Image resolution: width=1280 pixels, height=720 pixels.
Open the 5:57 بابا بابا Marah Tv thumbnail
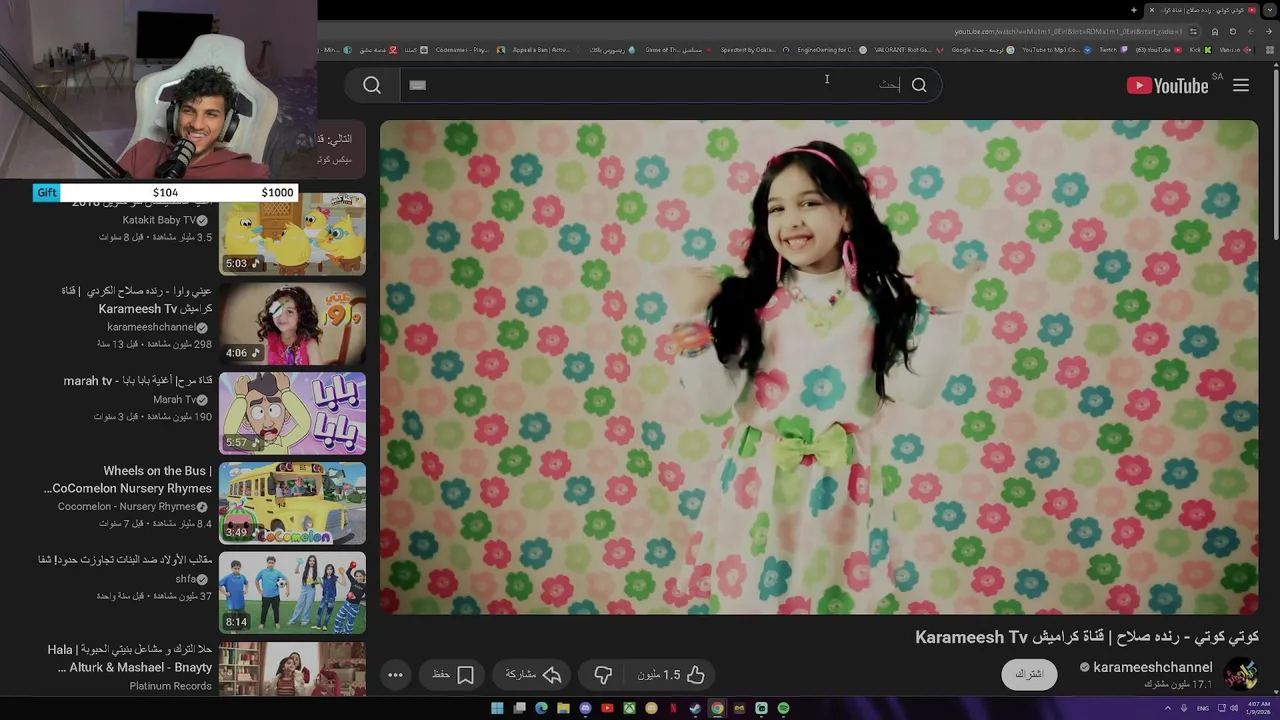[292, 413]
